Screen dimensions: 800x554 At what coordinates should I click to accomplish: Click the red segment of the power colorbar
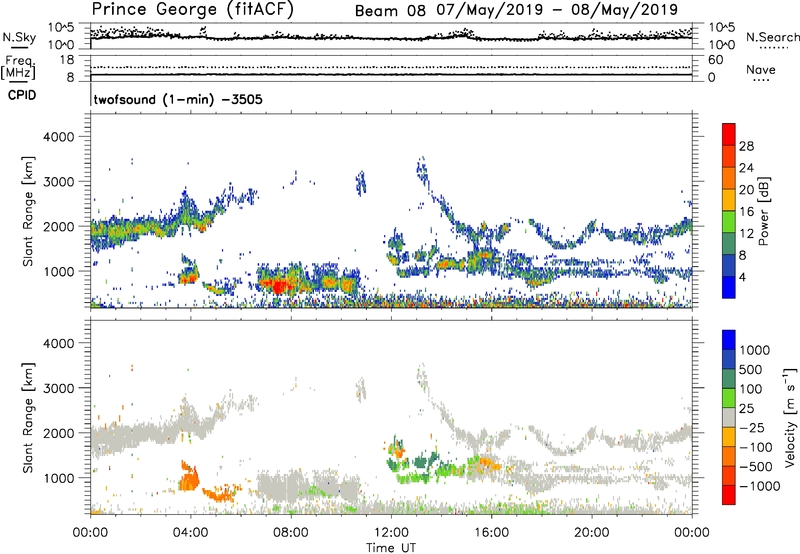pyautogui.click(x=729, y=134)
